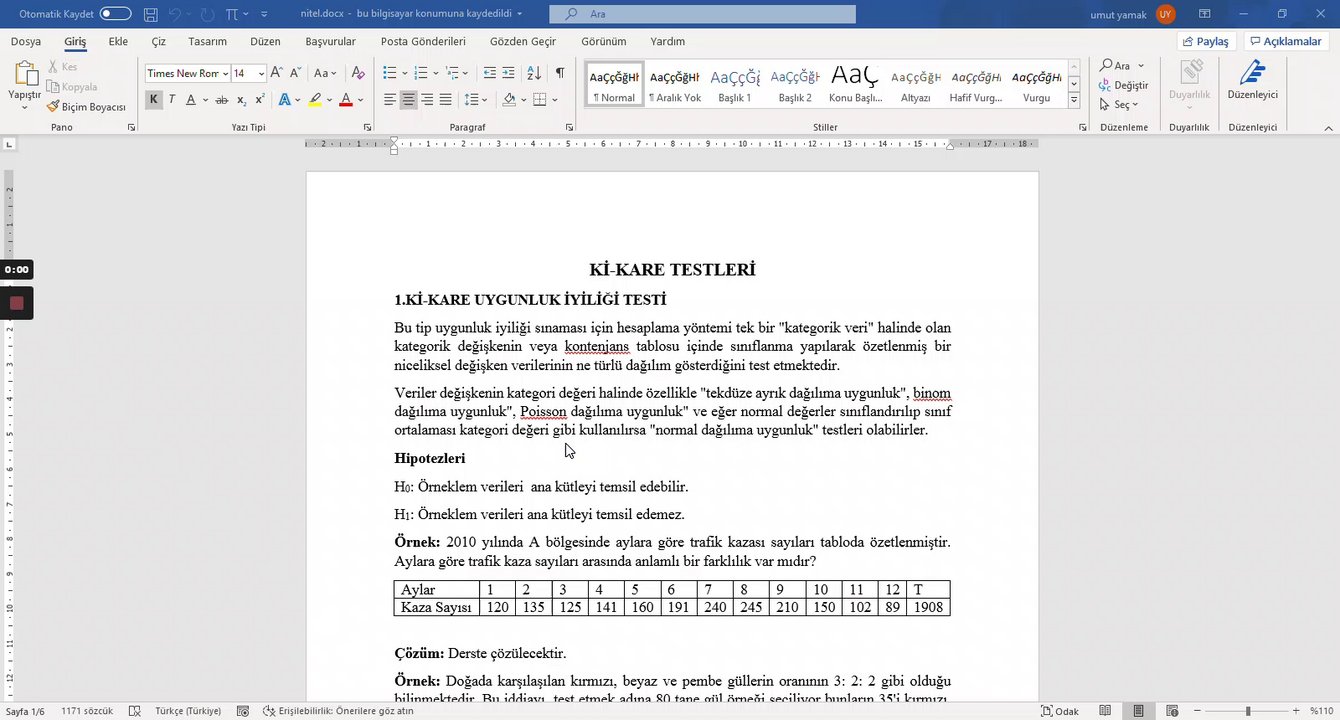
Task: Decrease paragraph indent
Action: [x=489, y=73]
